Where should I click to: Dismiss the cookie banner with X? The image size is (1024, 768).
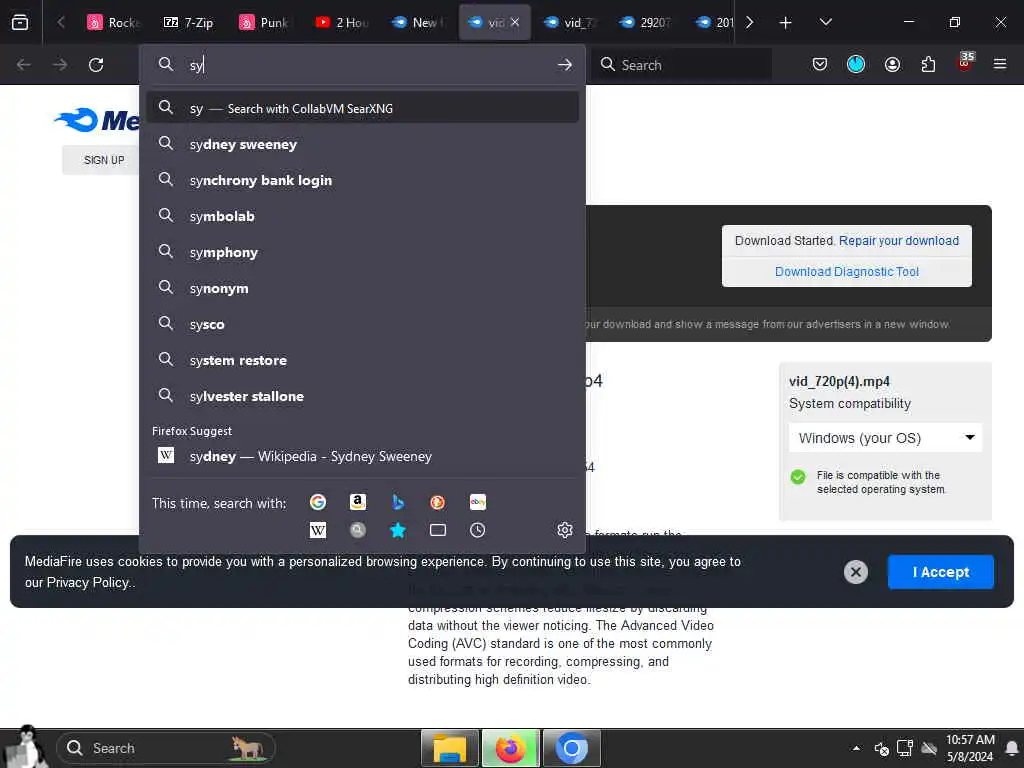click(x=856, y=571)
